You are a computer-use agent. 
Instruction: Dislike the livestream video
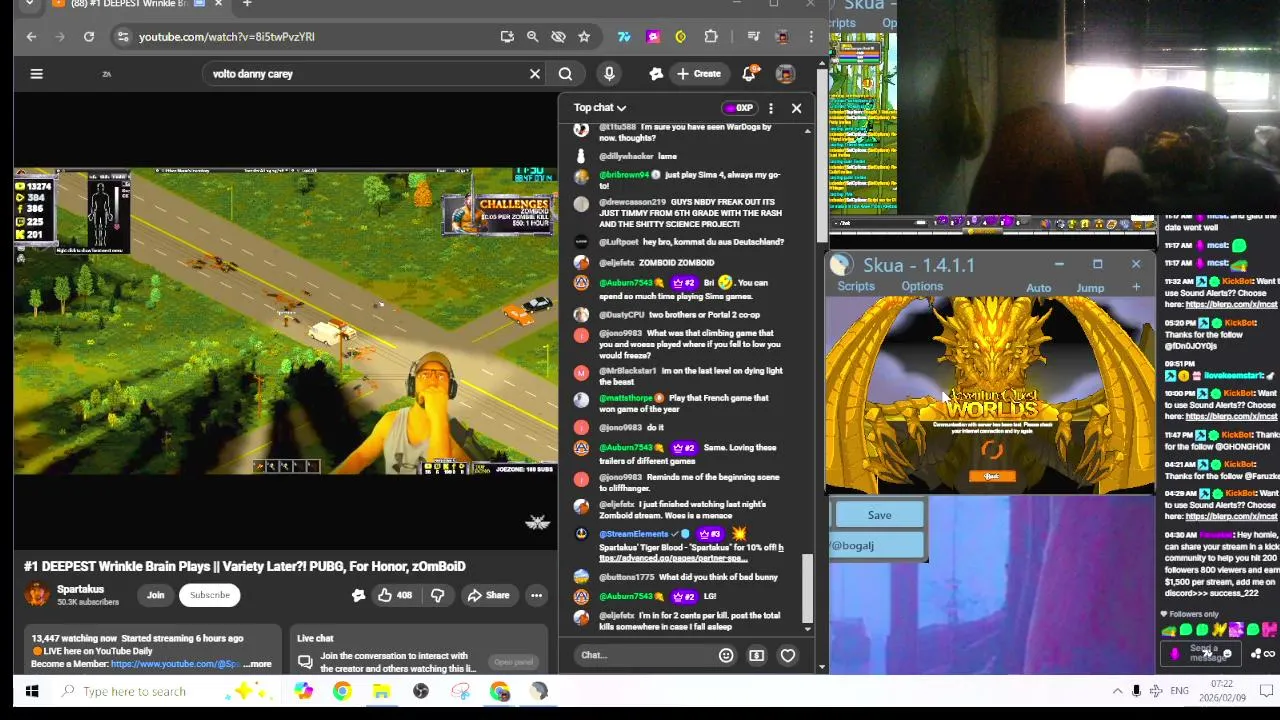437,596
